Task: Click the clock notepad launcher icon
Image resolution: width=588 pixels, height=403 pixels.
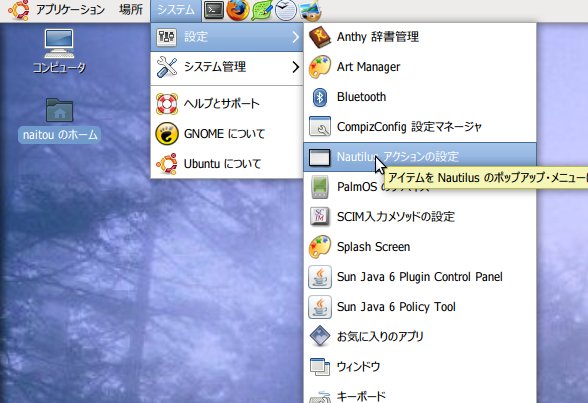Action: [x=286, y=10]
